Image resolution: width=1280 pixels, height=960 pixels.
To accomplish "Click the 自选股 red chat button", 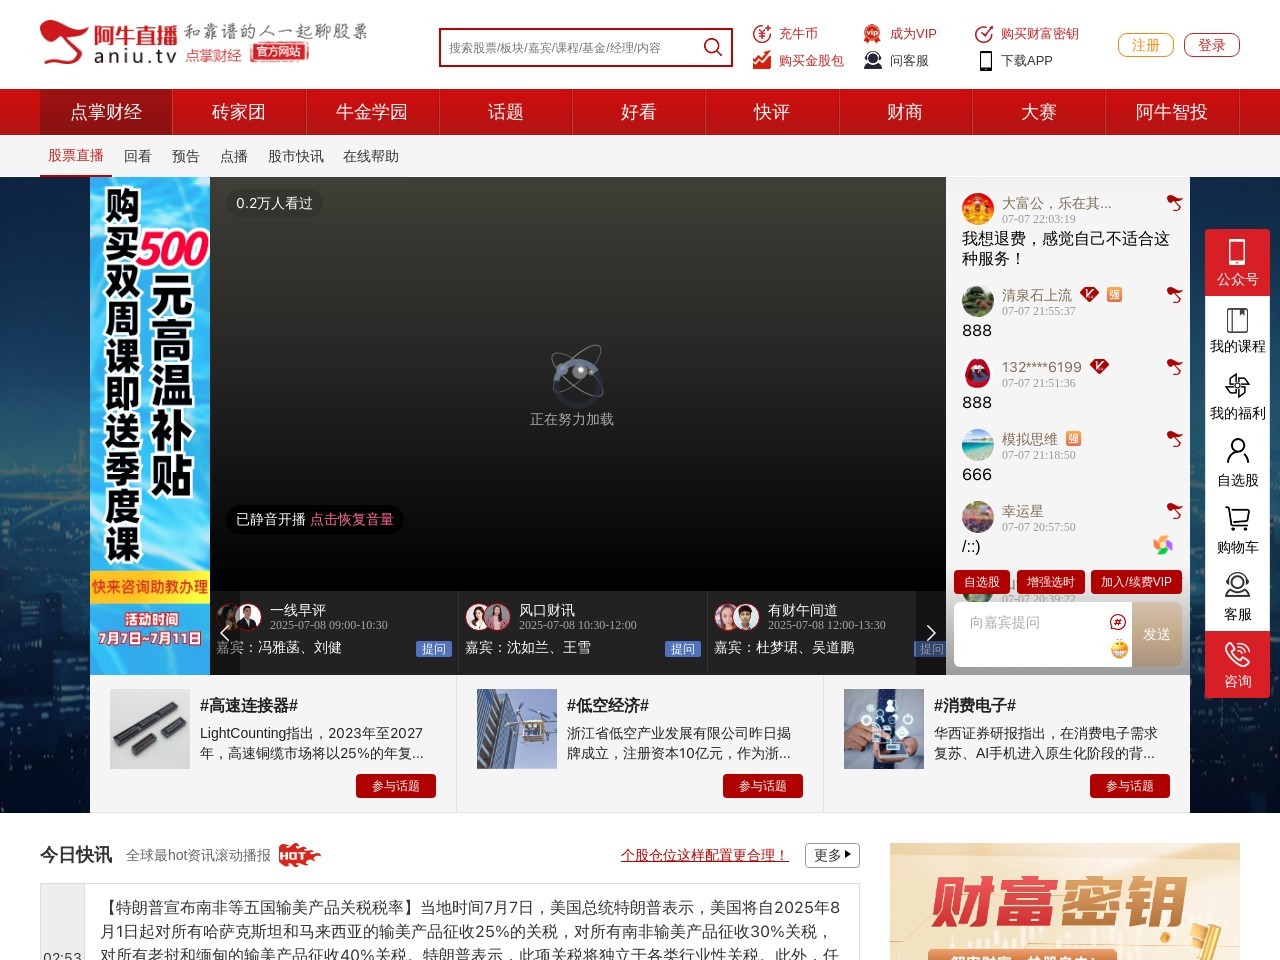I will (982, 582).
